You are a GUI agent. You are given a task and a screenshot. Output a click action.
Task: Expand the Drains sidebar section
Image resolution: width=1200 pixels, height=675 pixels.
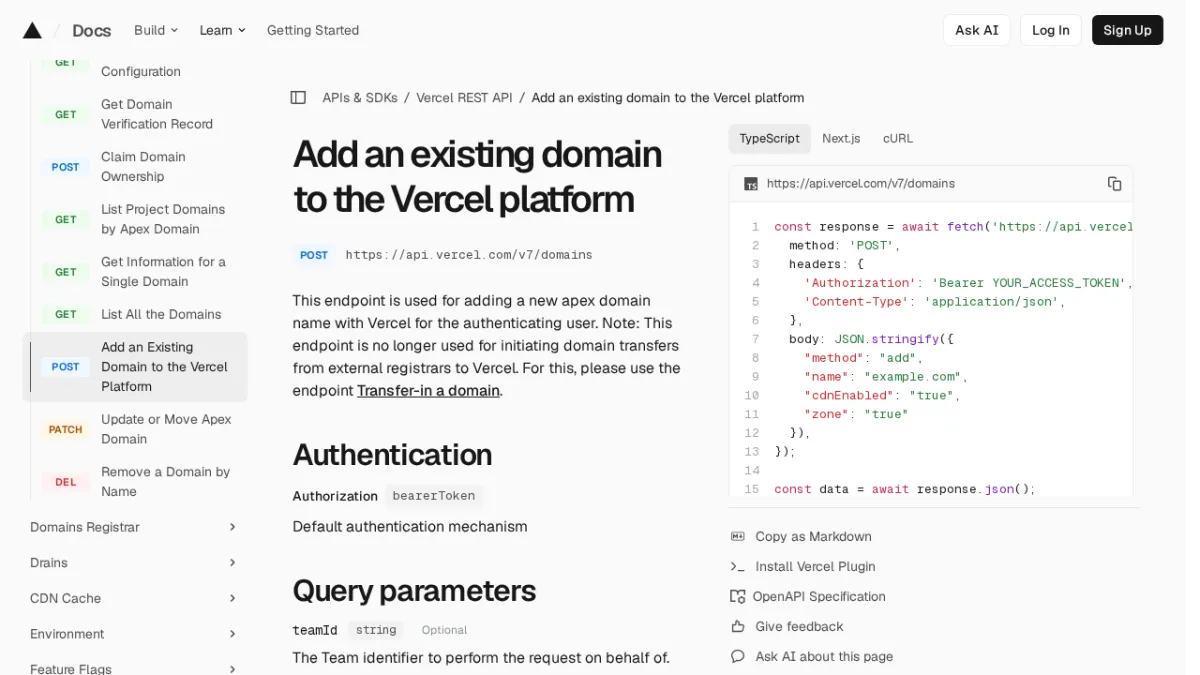134,563
